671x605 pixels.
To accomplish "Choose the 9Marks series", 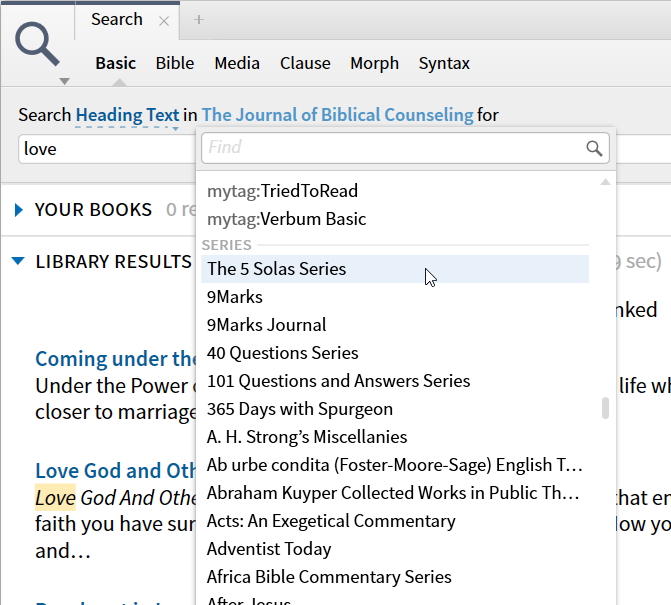I will point(395,297).
